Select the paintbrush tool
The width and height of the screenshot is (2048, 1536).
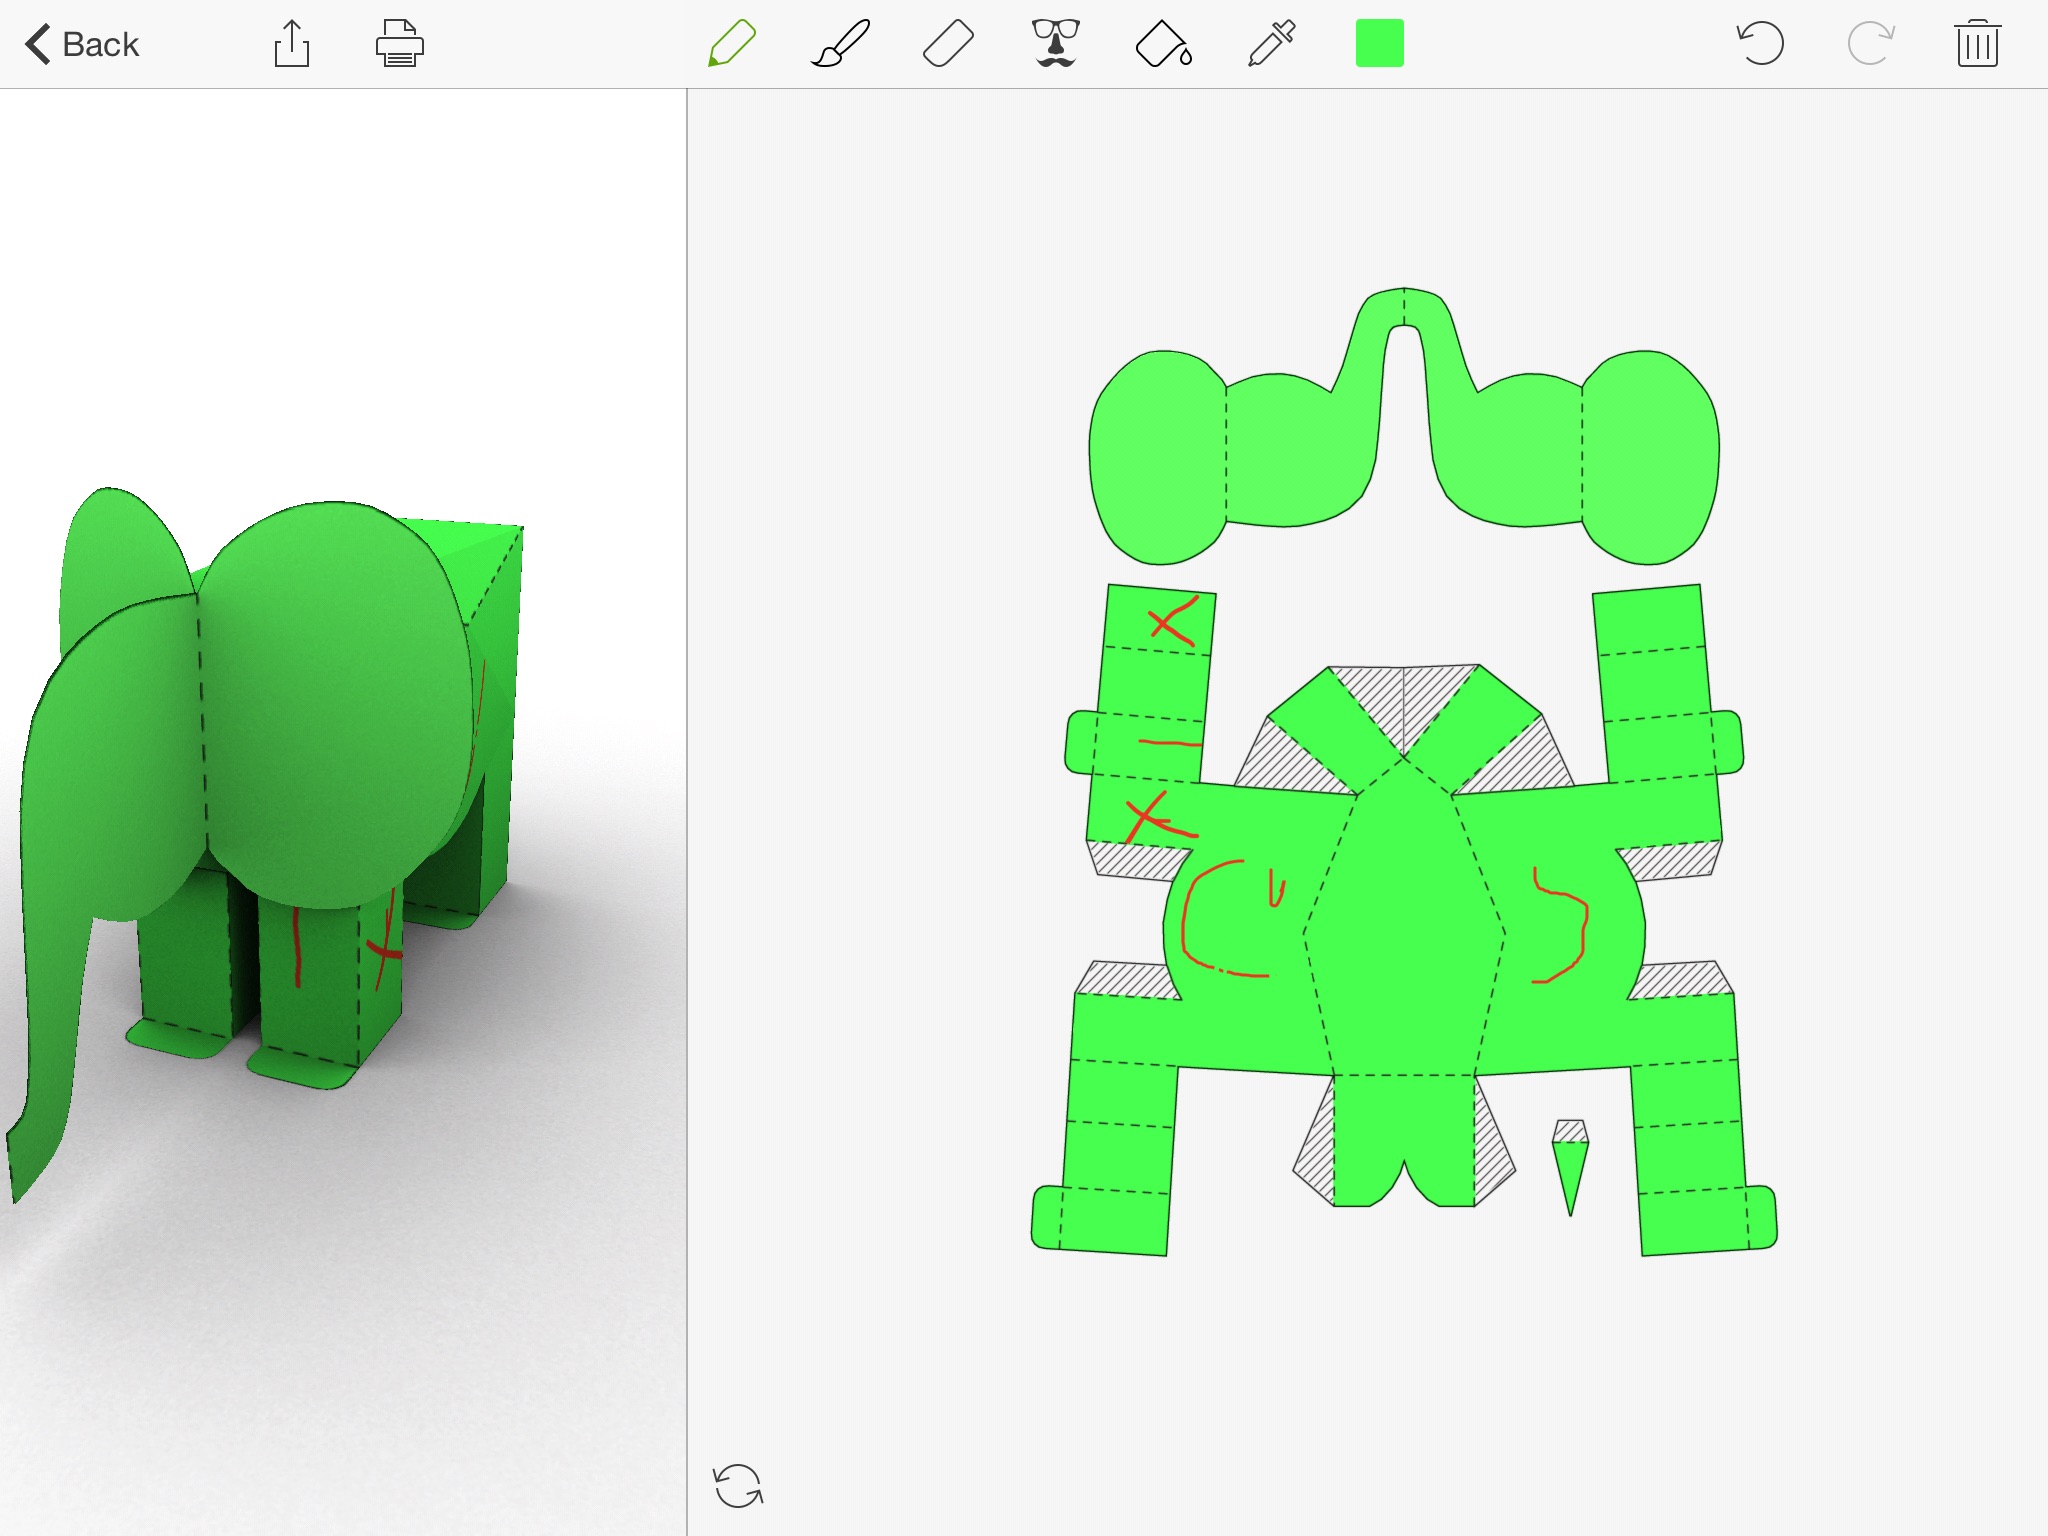(840, 44)
